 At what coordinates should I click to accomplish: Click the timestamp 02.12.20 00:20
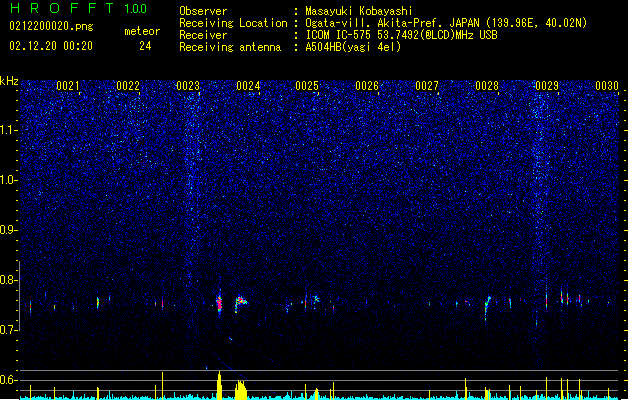[x=51, y=46]
